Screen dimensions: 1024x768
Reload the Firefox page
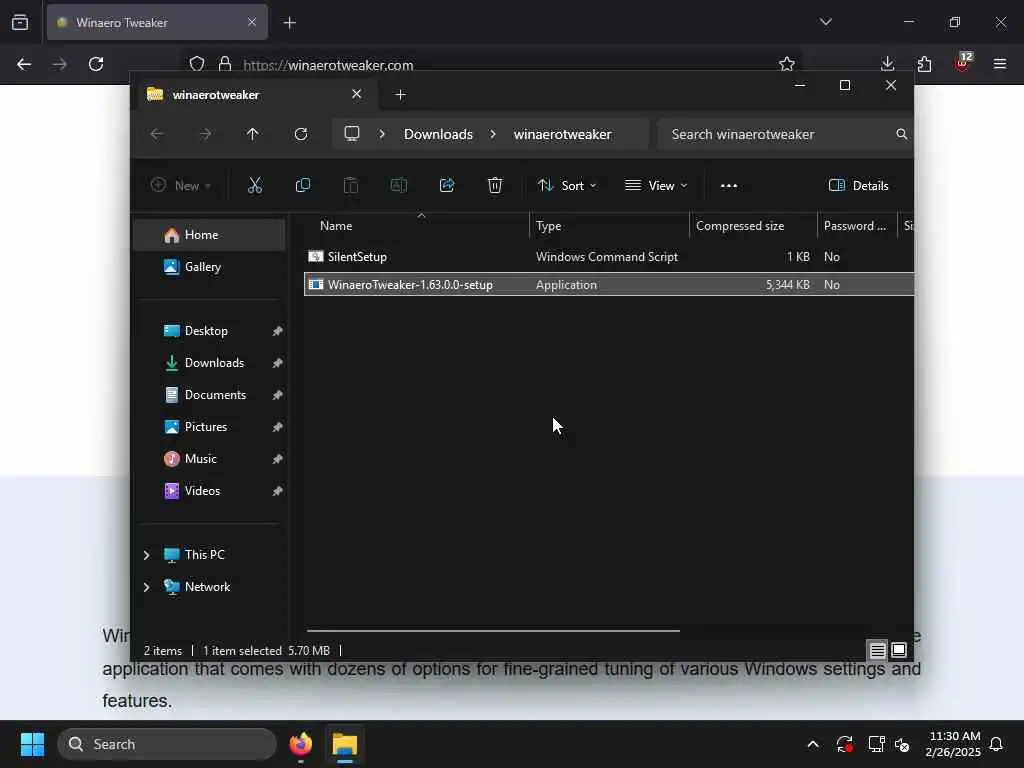(96, 64)
